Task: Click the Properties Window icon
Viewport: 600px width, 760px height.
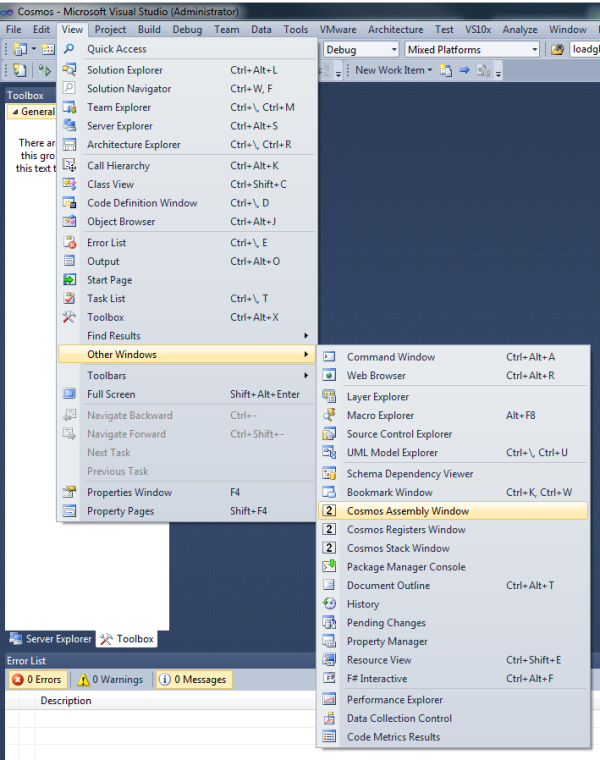Action: point(69,492)
